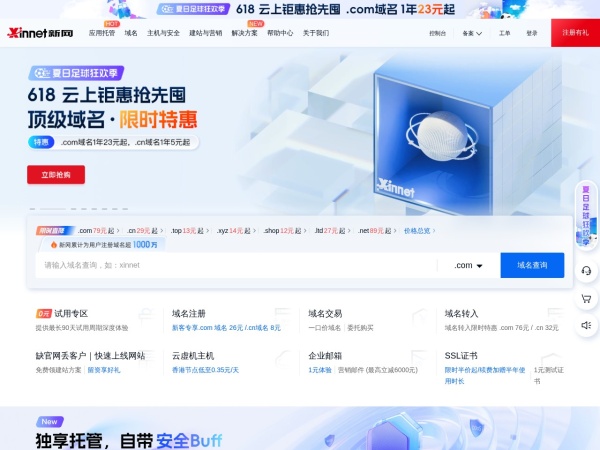Select the first carousel indicator
Image resolution: width=600 pixels, height=450 pixels.
pyautogui.click(x=33, y=209)
